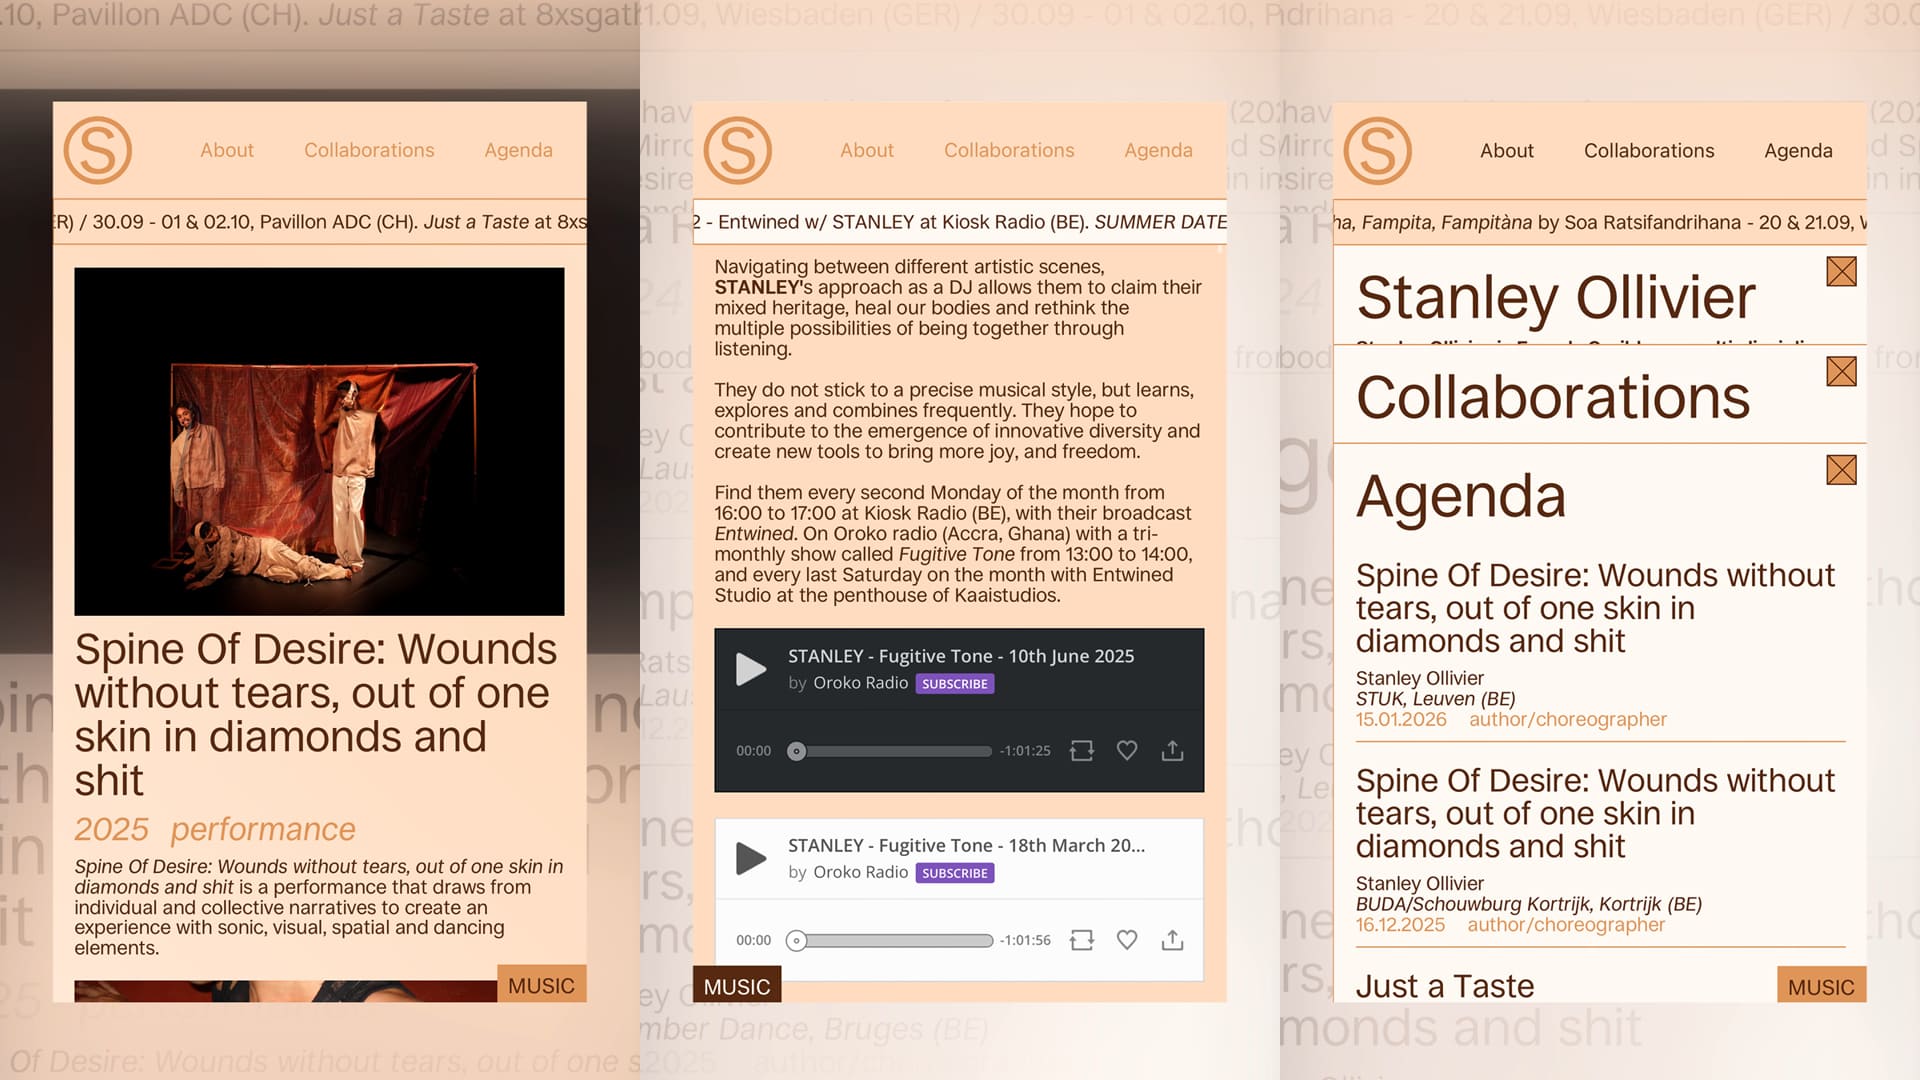Click heart icon on the June 2025 player
Image resolution: width=1920 pixels, height=1080 pixels.
(x=1127, y=750)
